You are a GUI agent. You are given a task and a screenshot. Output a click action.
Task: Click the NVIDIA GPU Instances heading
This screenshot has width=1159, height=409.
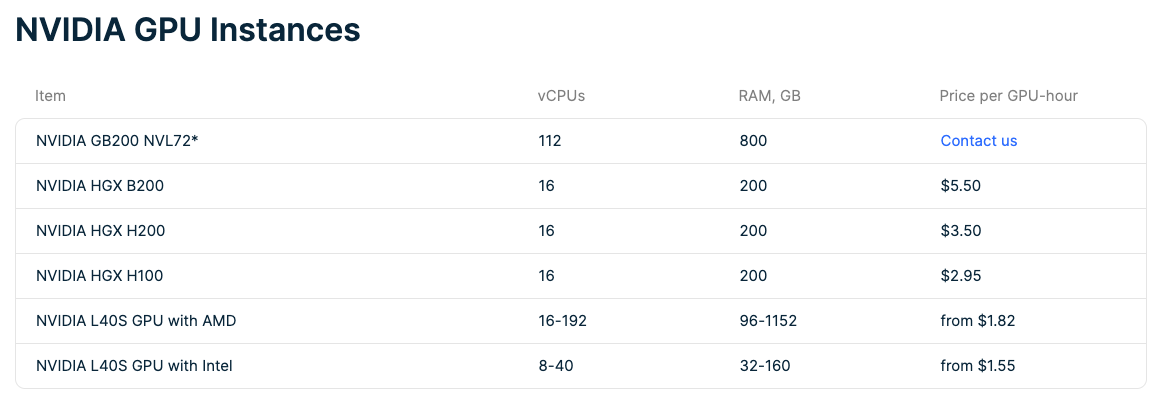click(x=188, y=29)
